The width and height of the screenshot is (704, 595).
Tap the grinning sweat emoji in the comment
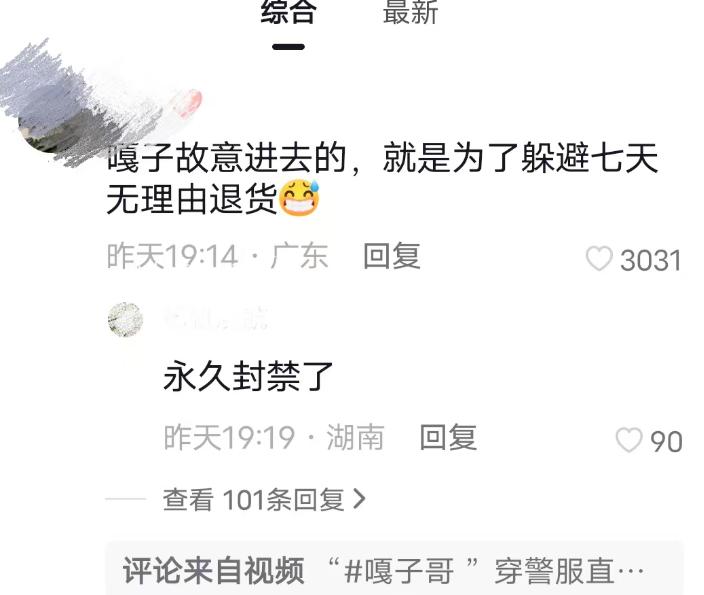coord(299,198)
